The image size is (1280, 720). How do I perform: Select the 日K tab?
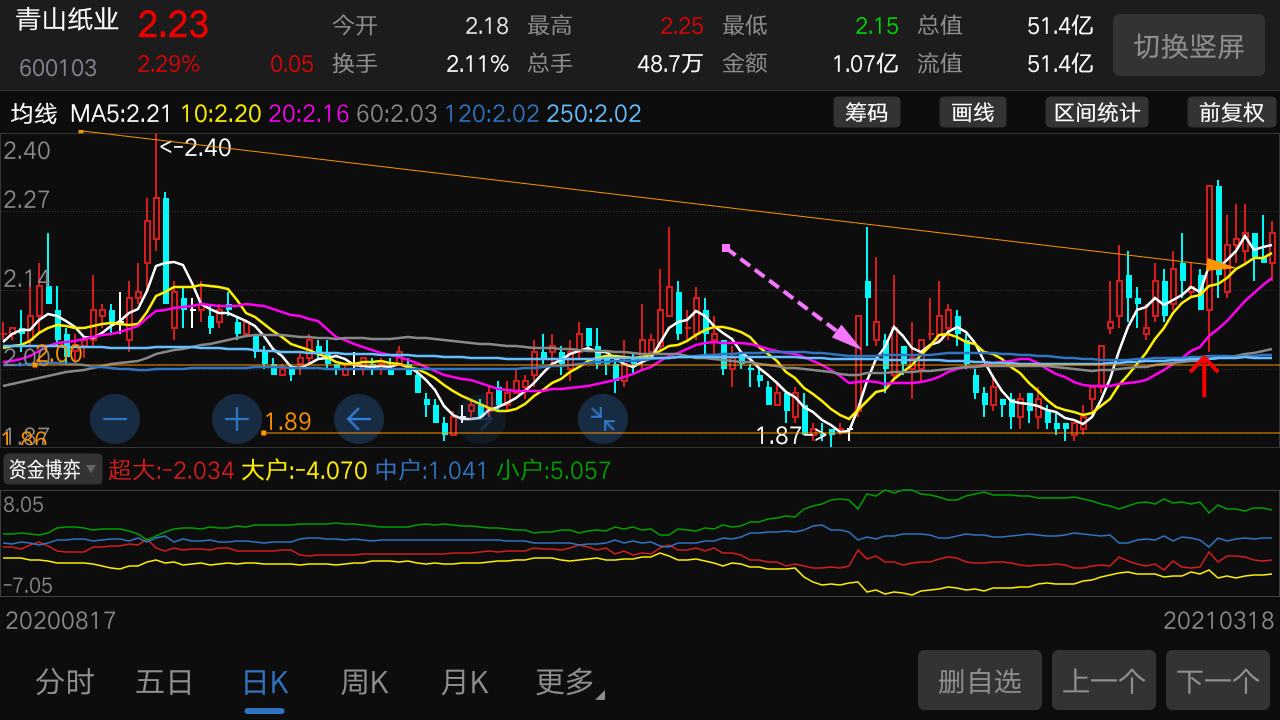coord(265,683)
